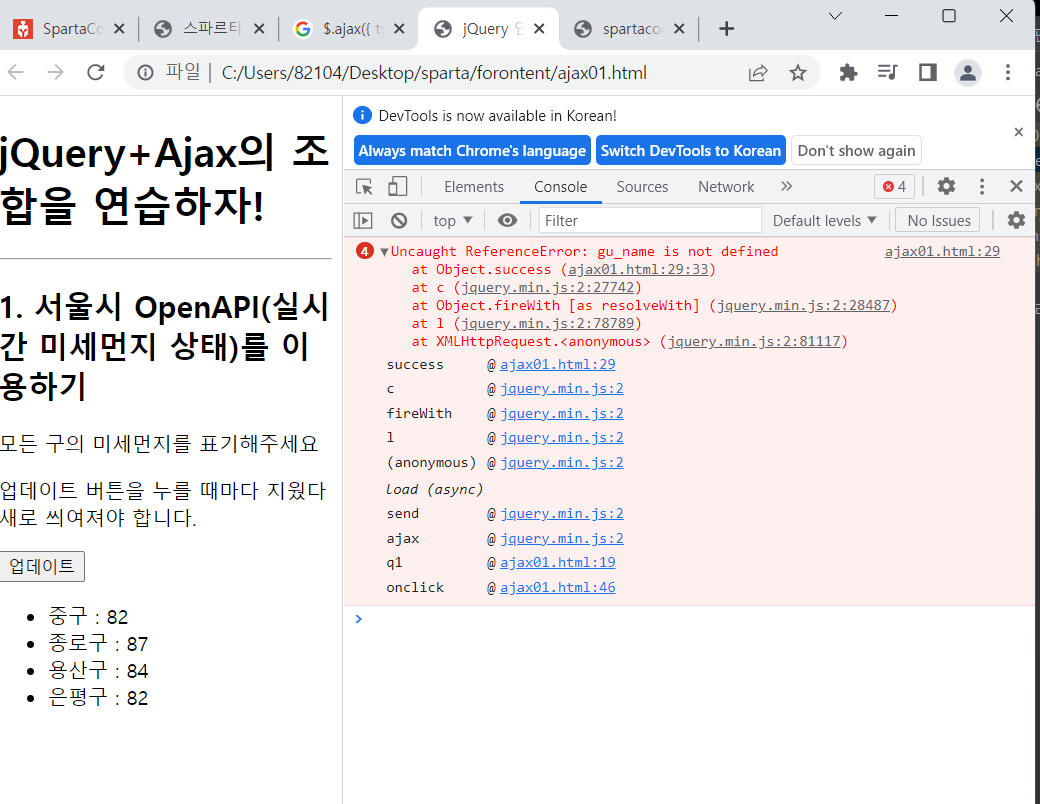Open jquery.min.js:2 link in fireWith row
Screen dimensions: 1040x804
click(x=561, y=413)
